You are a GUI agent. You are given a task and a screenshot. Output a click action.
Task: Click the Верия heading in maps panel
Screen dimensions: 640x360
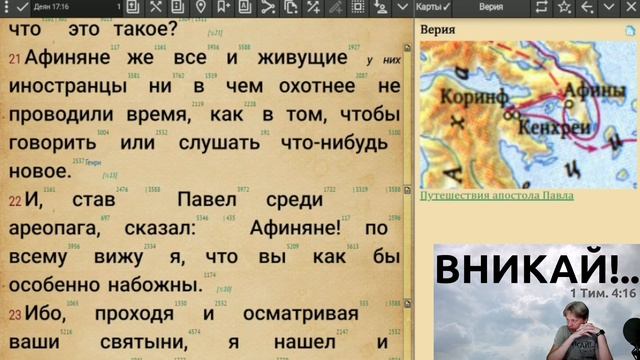[x=438, y=30]
